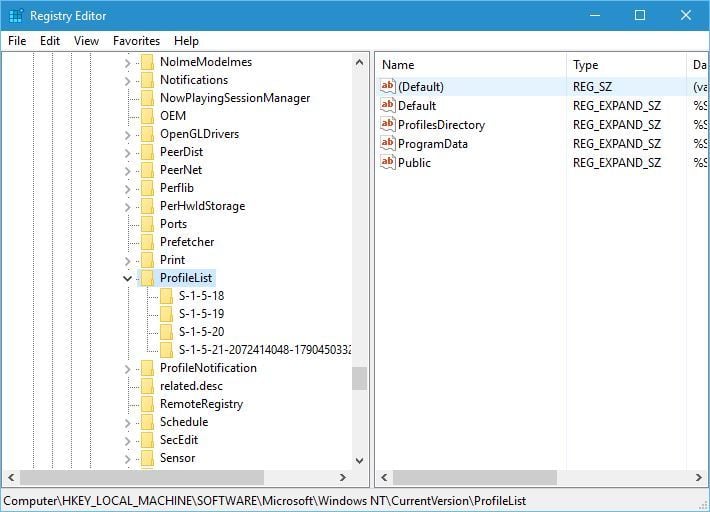Open the Edit menu
710x512 pixels.
[50, 41]
